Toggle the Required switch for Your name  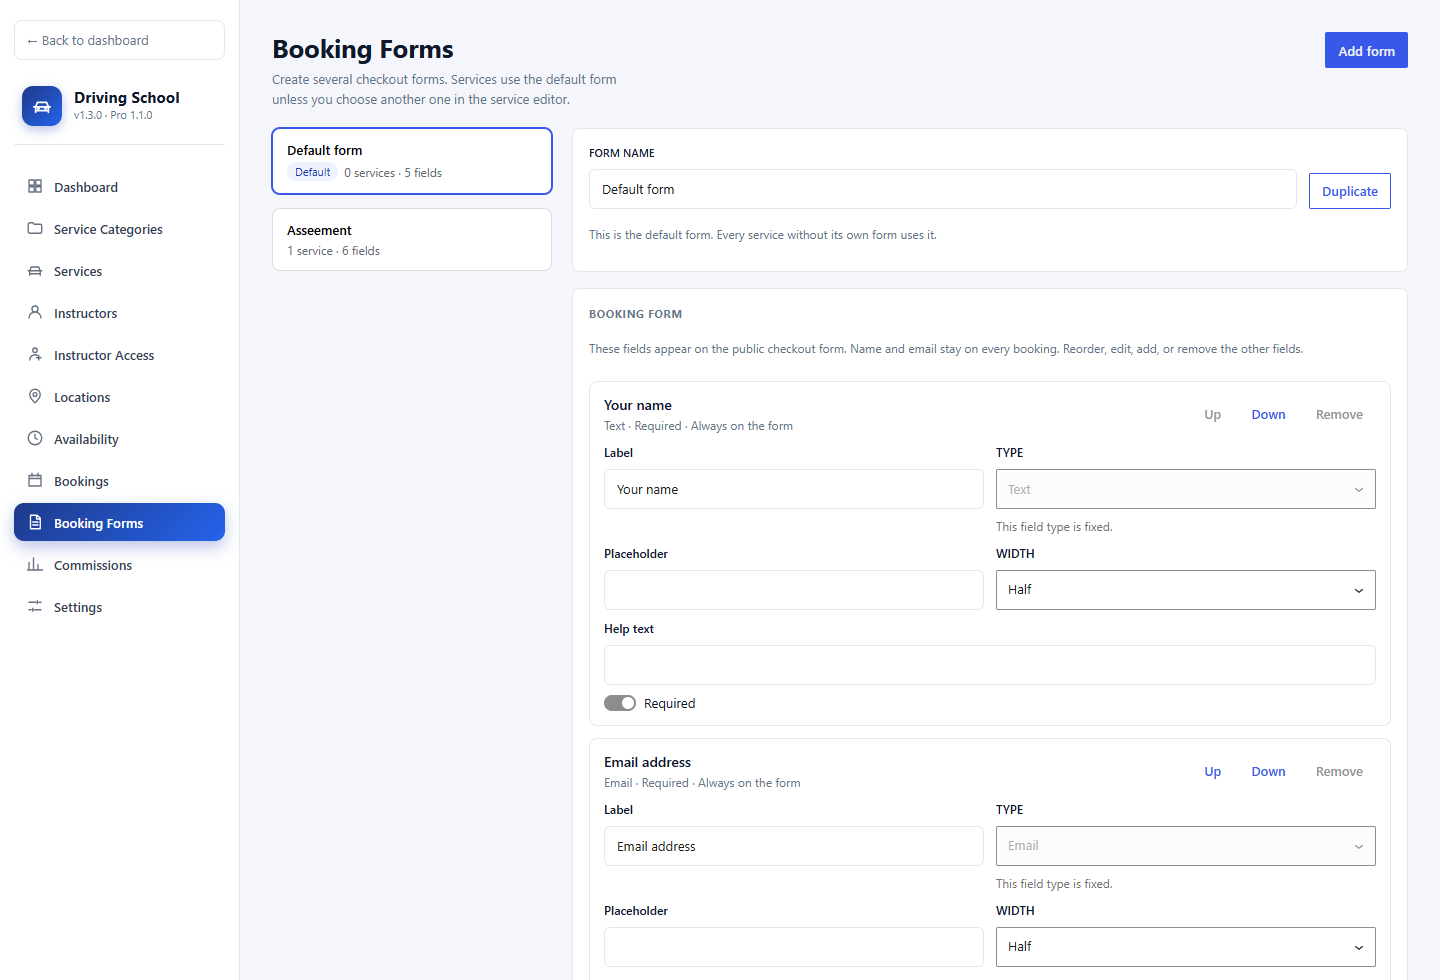click(x=620, y=703)
